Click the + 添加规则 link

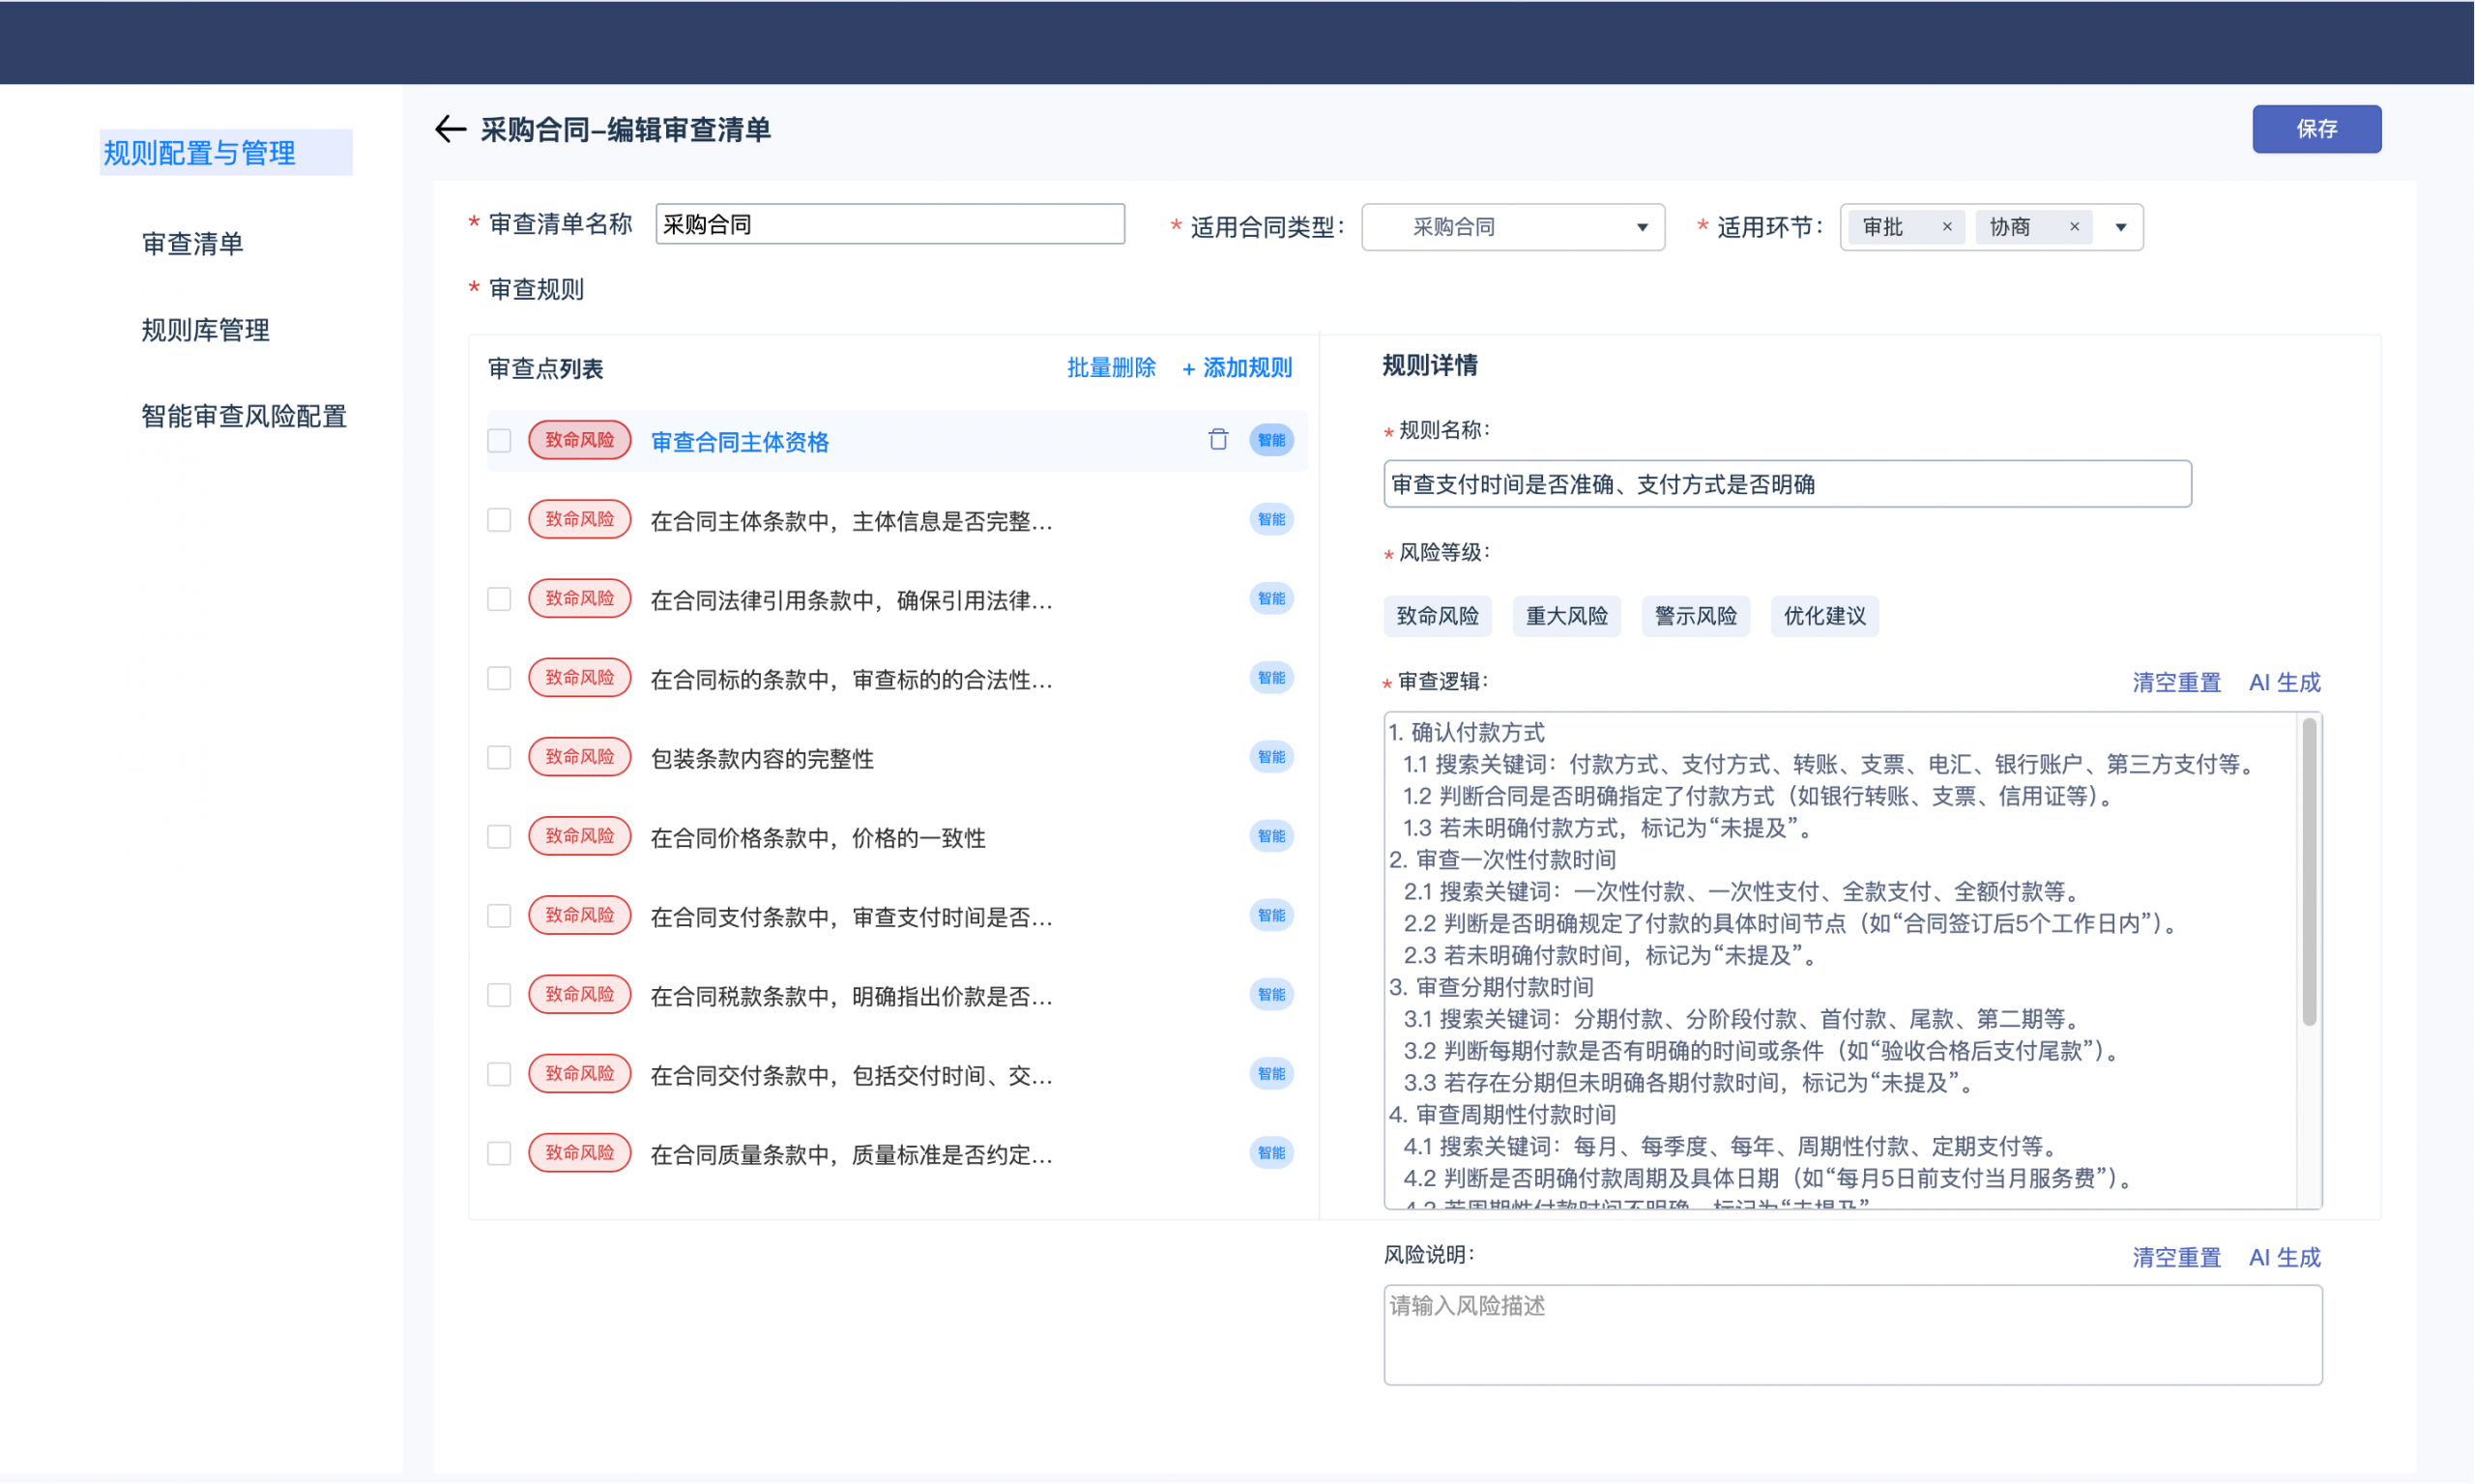pos(1237,368)
